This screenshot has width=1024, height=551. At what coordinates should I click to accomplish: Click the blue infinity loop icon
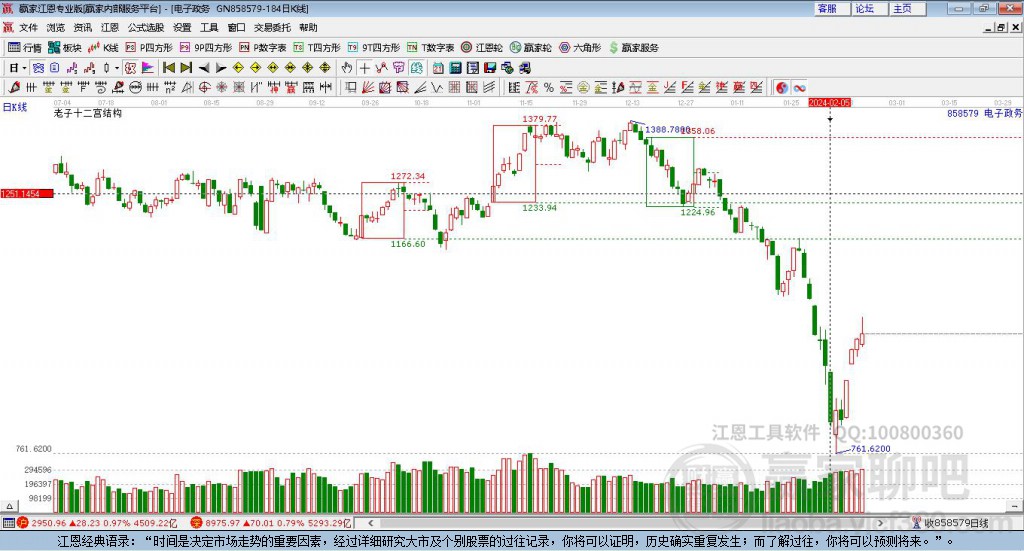(x=799, y=87)
